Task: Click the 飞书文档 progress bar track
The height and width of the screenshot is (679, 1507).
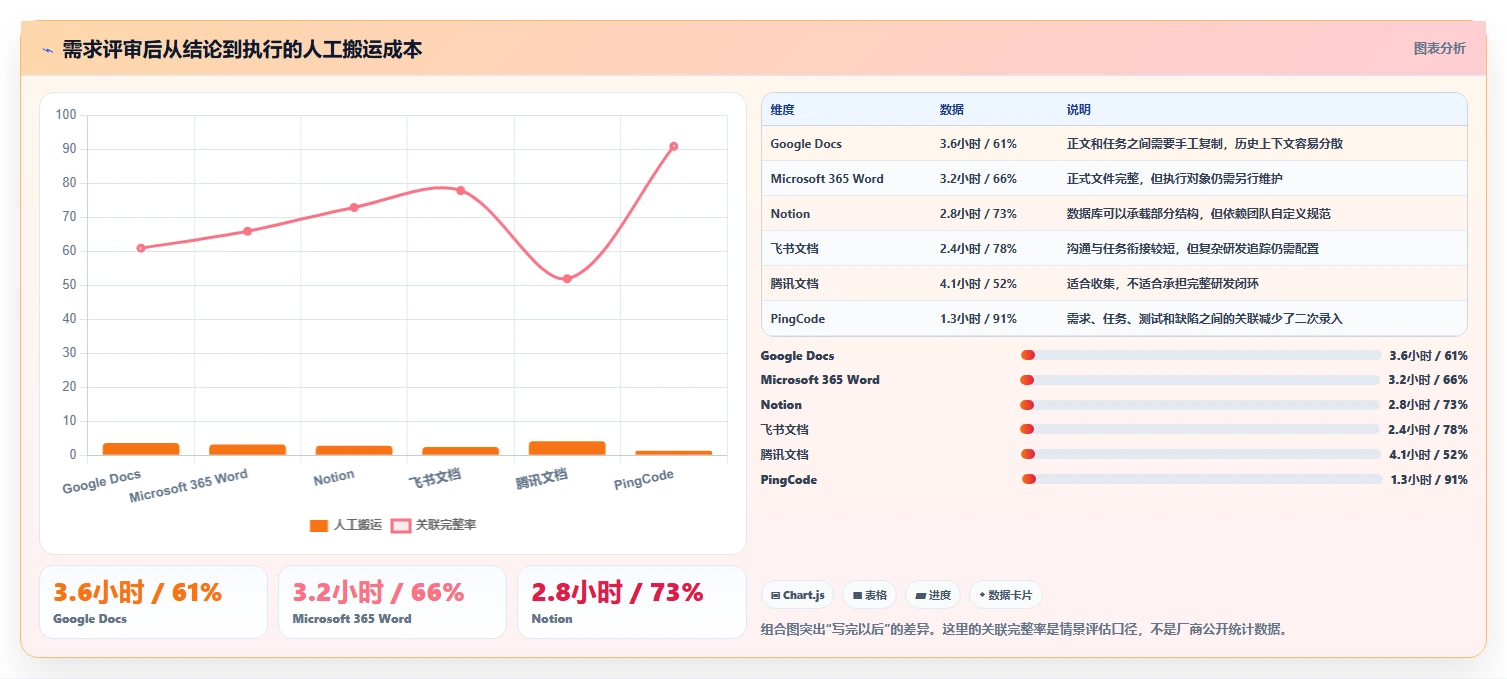Action: click(x=1200, y=429)
